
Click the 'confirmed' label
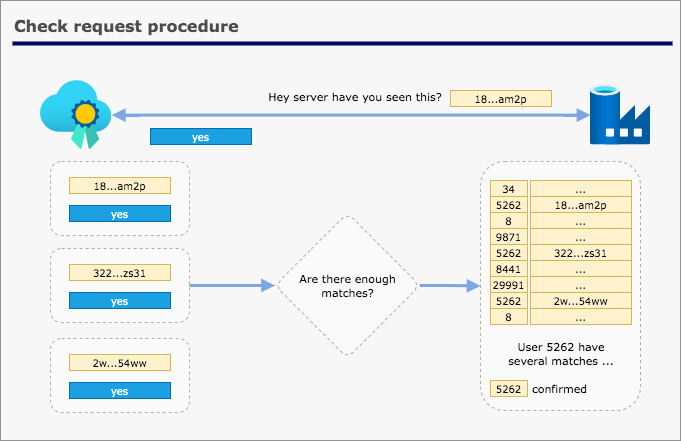(559, 389)
